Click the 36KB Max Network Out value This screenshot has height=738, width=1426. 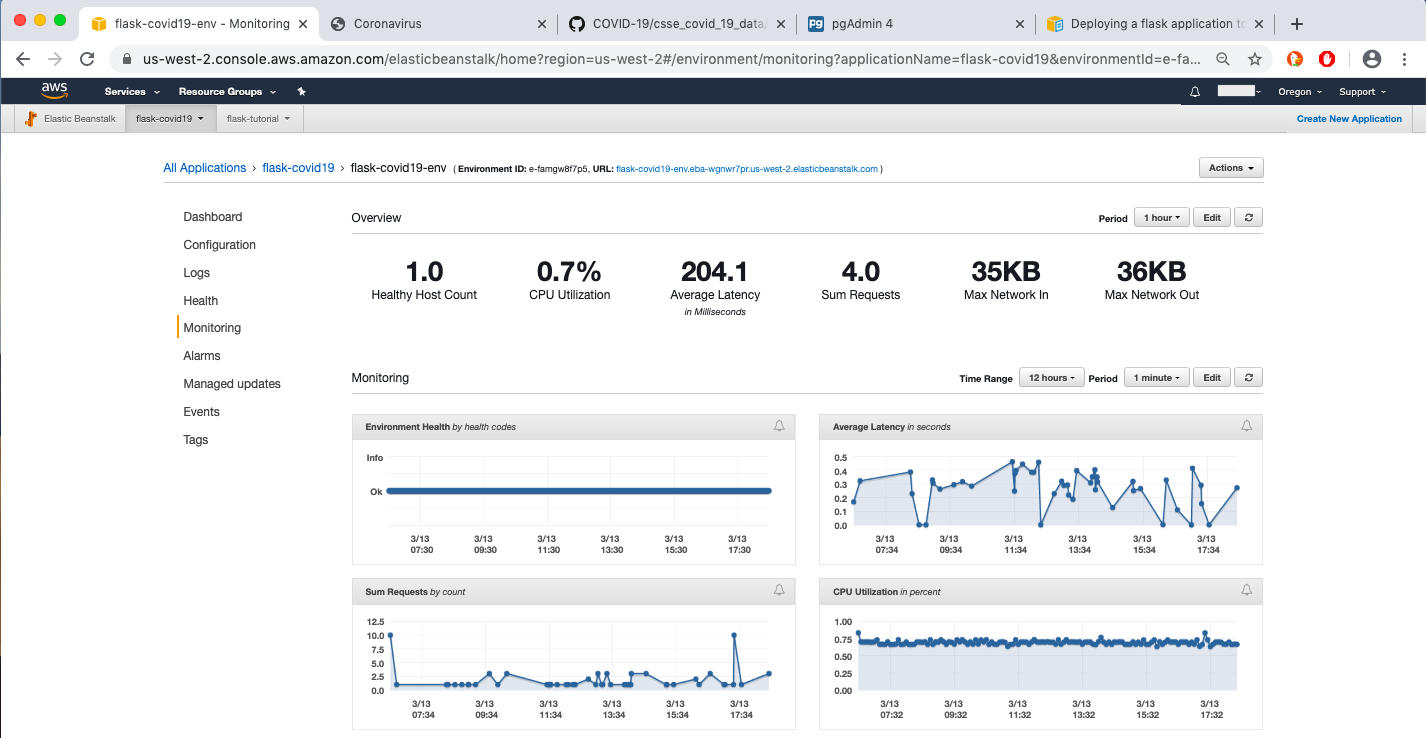tap(1151, 271)
